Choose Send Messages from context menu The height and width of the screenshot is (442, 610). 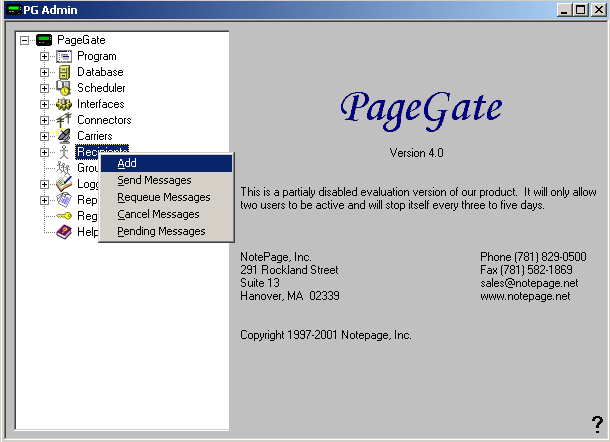point(167,180)
